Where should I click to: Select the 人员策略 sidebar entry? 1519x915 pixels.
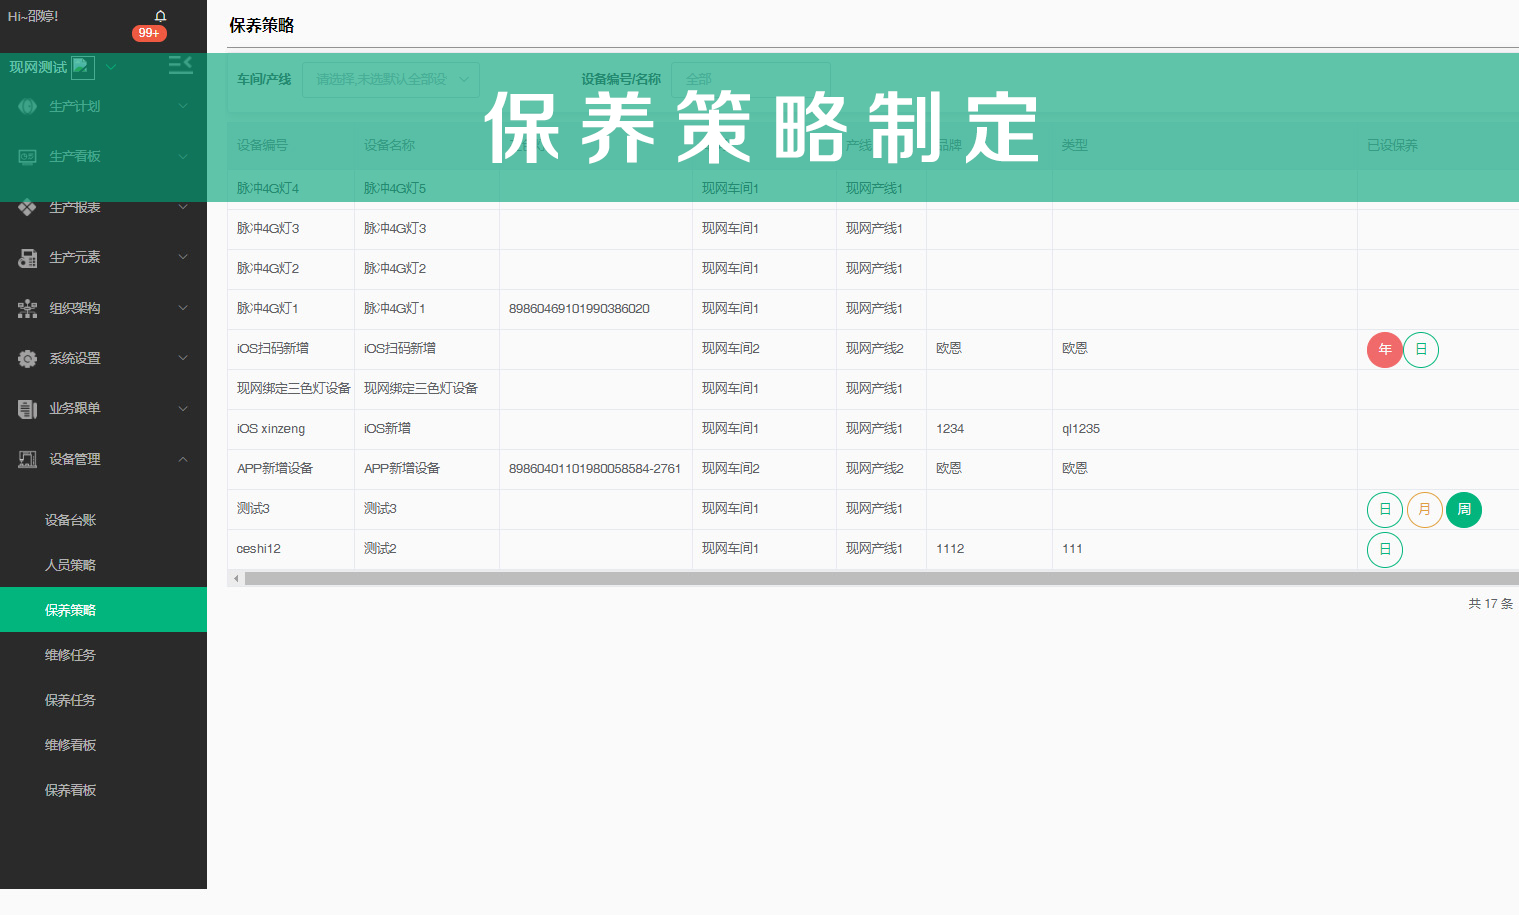70,564
